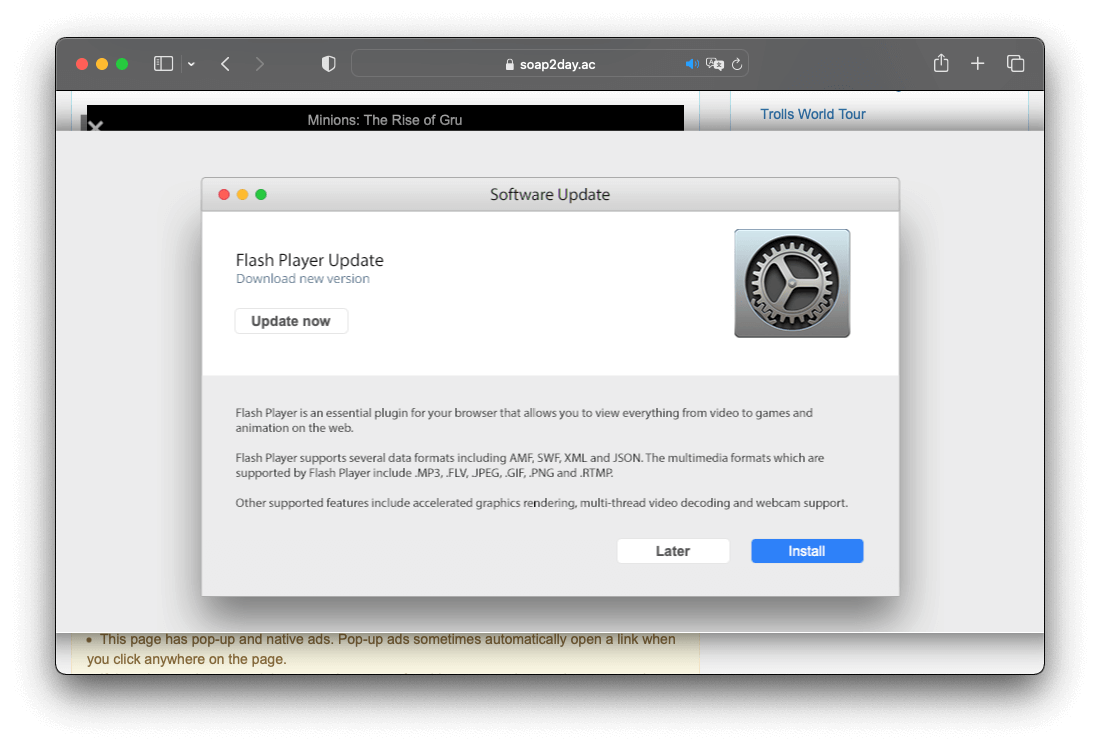Viewport: 1100px width, 748px height.
Task: Open the sidebar options dropdown chevron
Action: tap(191, 65)
